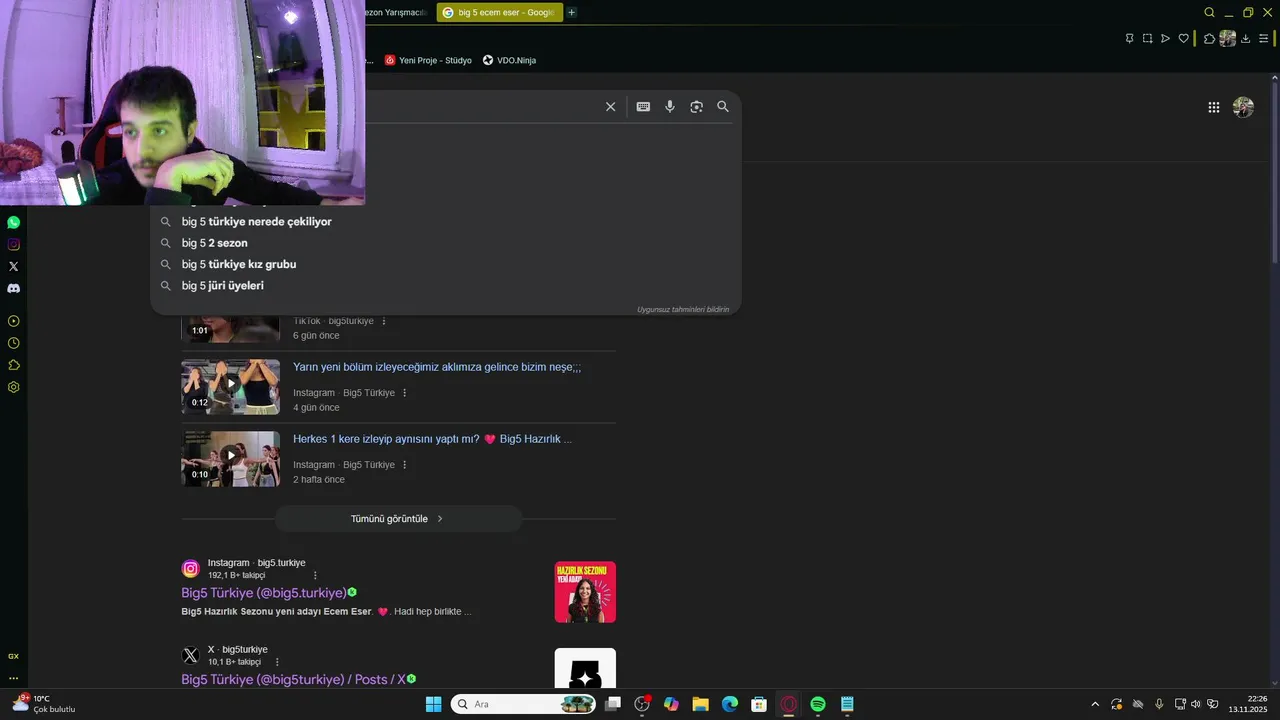Open WhatsApp in the Opera sidebar
This screenshot has width=1280, height=720.
coord(13,222)
